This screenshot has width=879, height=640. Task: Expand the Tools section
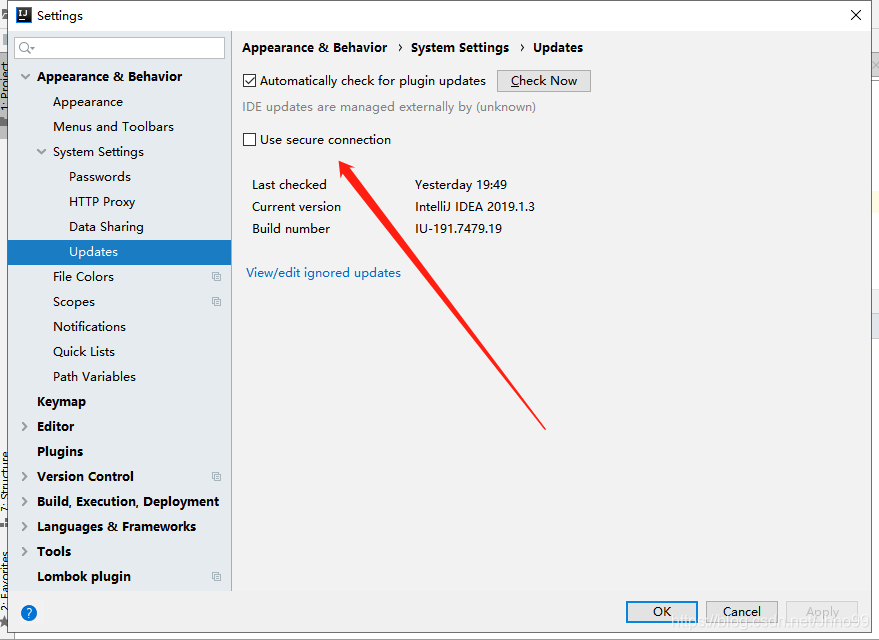tap(25, 551)
